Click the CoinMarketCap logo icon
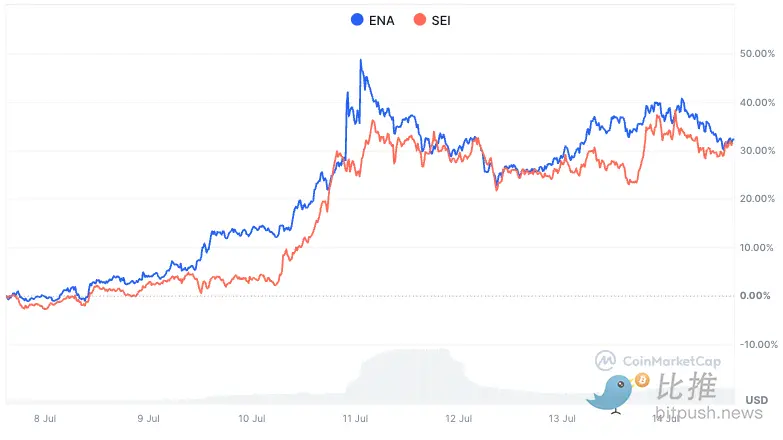Screen dimensions: 783x440 tap(605, 360)
